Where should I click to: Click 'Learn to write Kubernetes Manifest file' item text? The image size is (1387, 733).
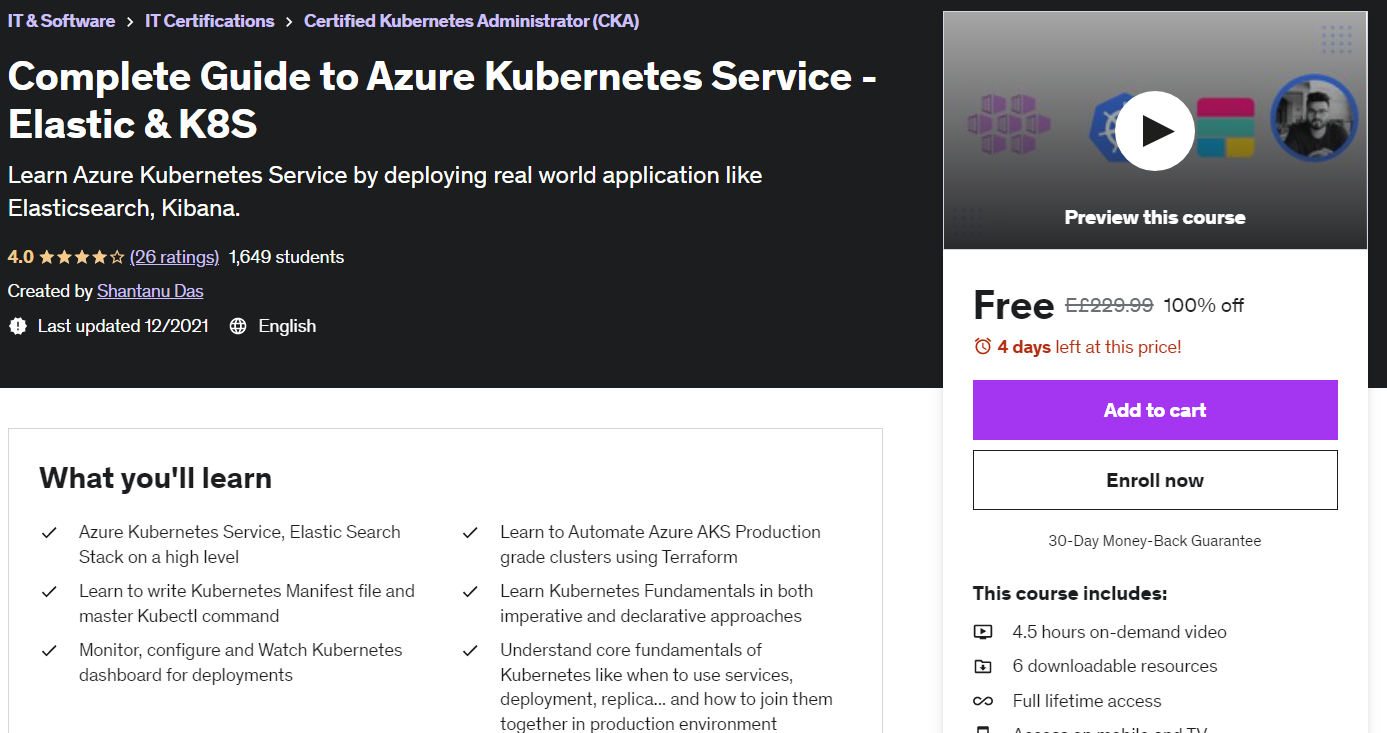[x=247, y=603]
